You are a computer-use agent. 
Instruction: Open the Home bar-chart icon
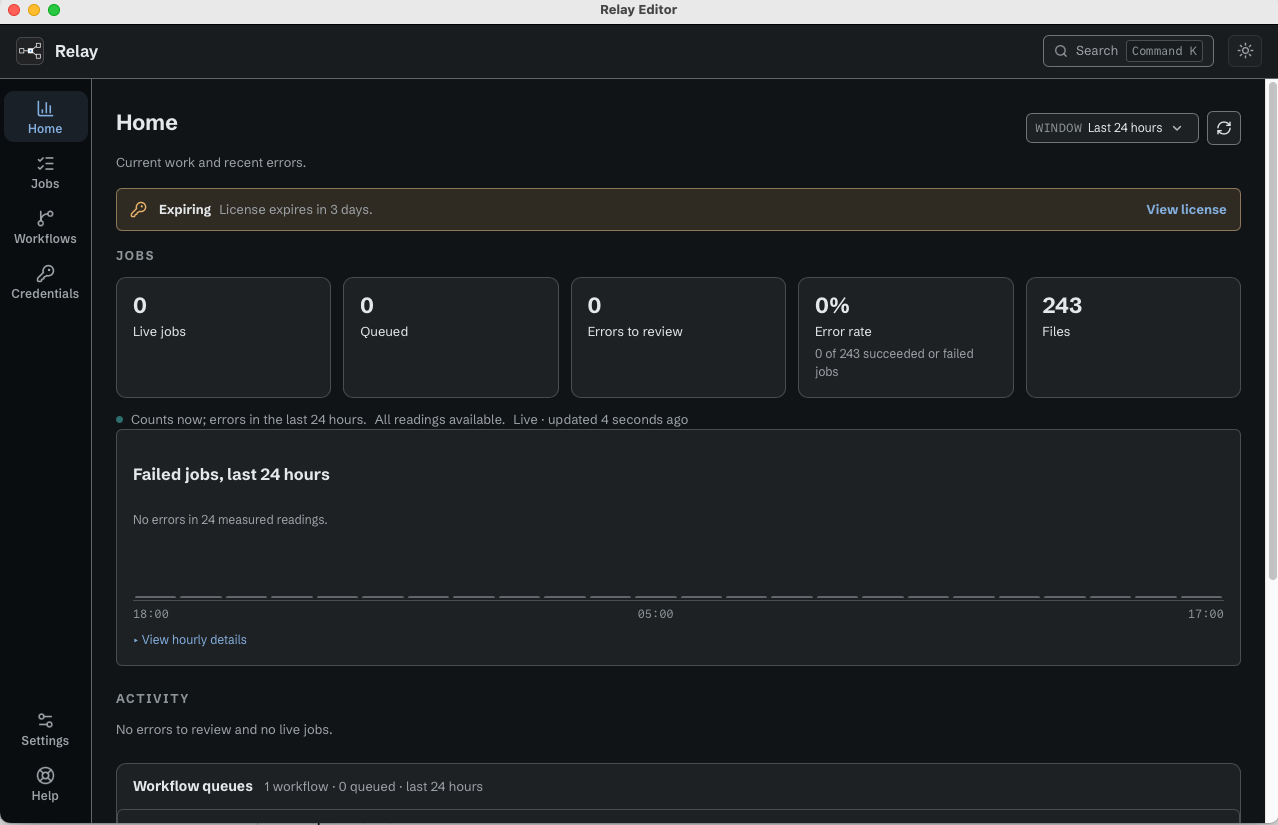point(45,108)
